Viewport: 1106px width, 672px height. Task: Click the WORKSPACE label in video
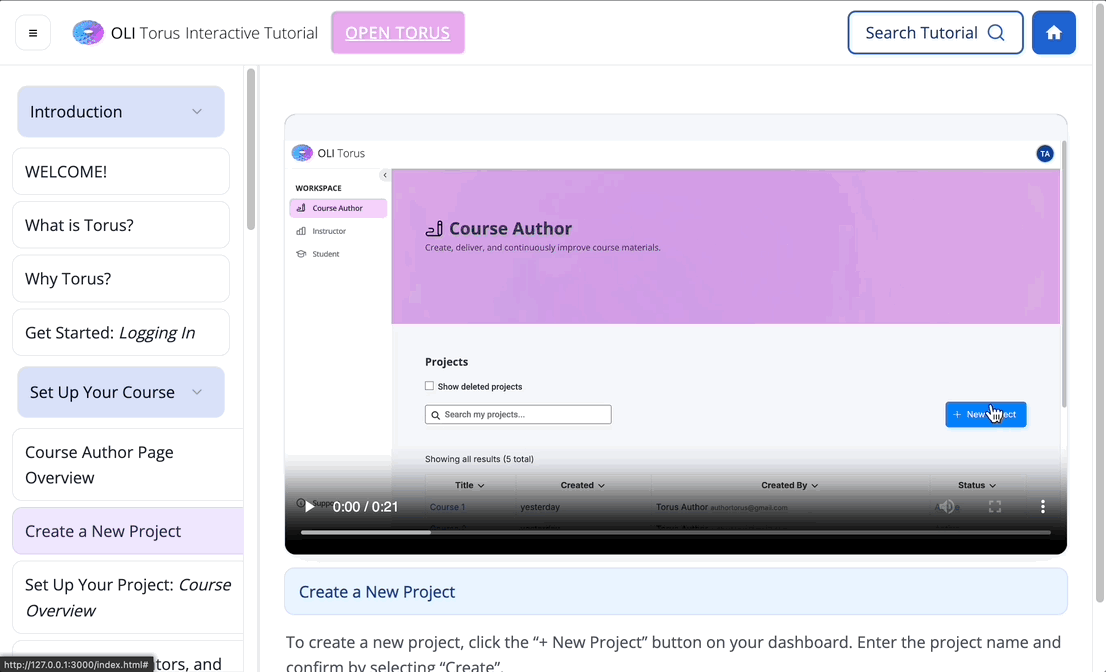click(318, 188)
